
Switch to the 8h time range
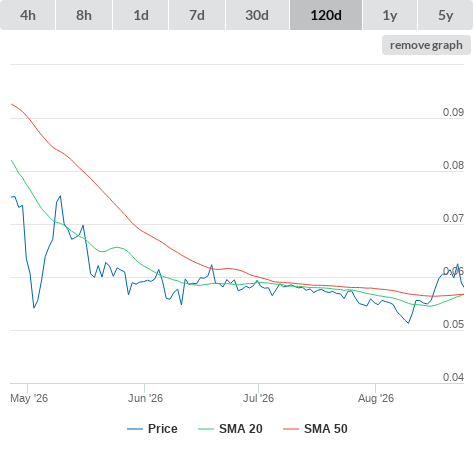click(x=84, y=15)
